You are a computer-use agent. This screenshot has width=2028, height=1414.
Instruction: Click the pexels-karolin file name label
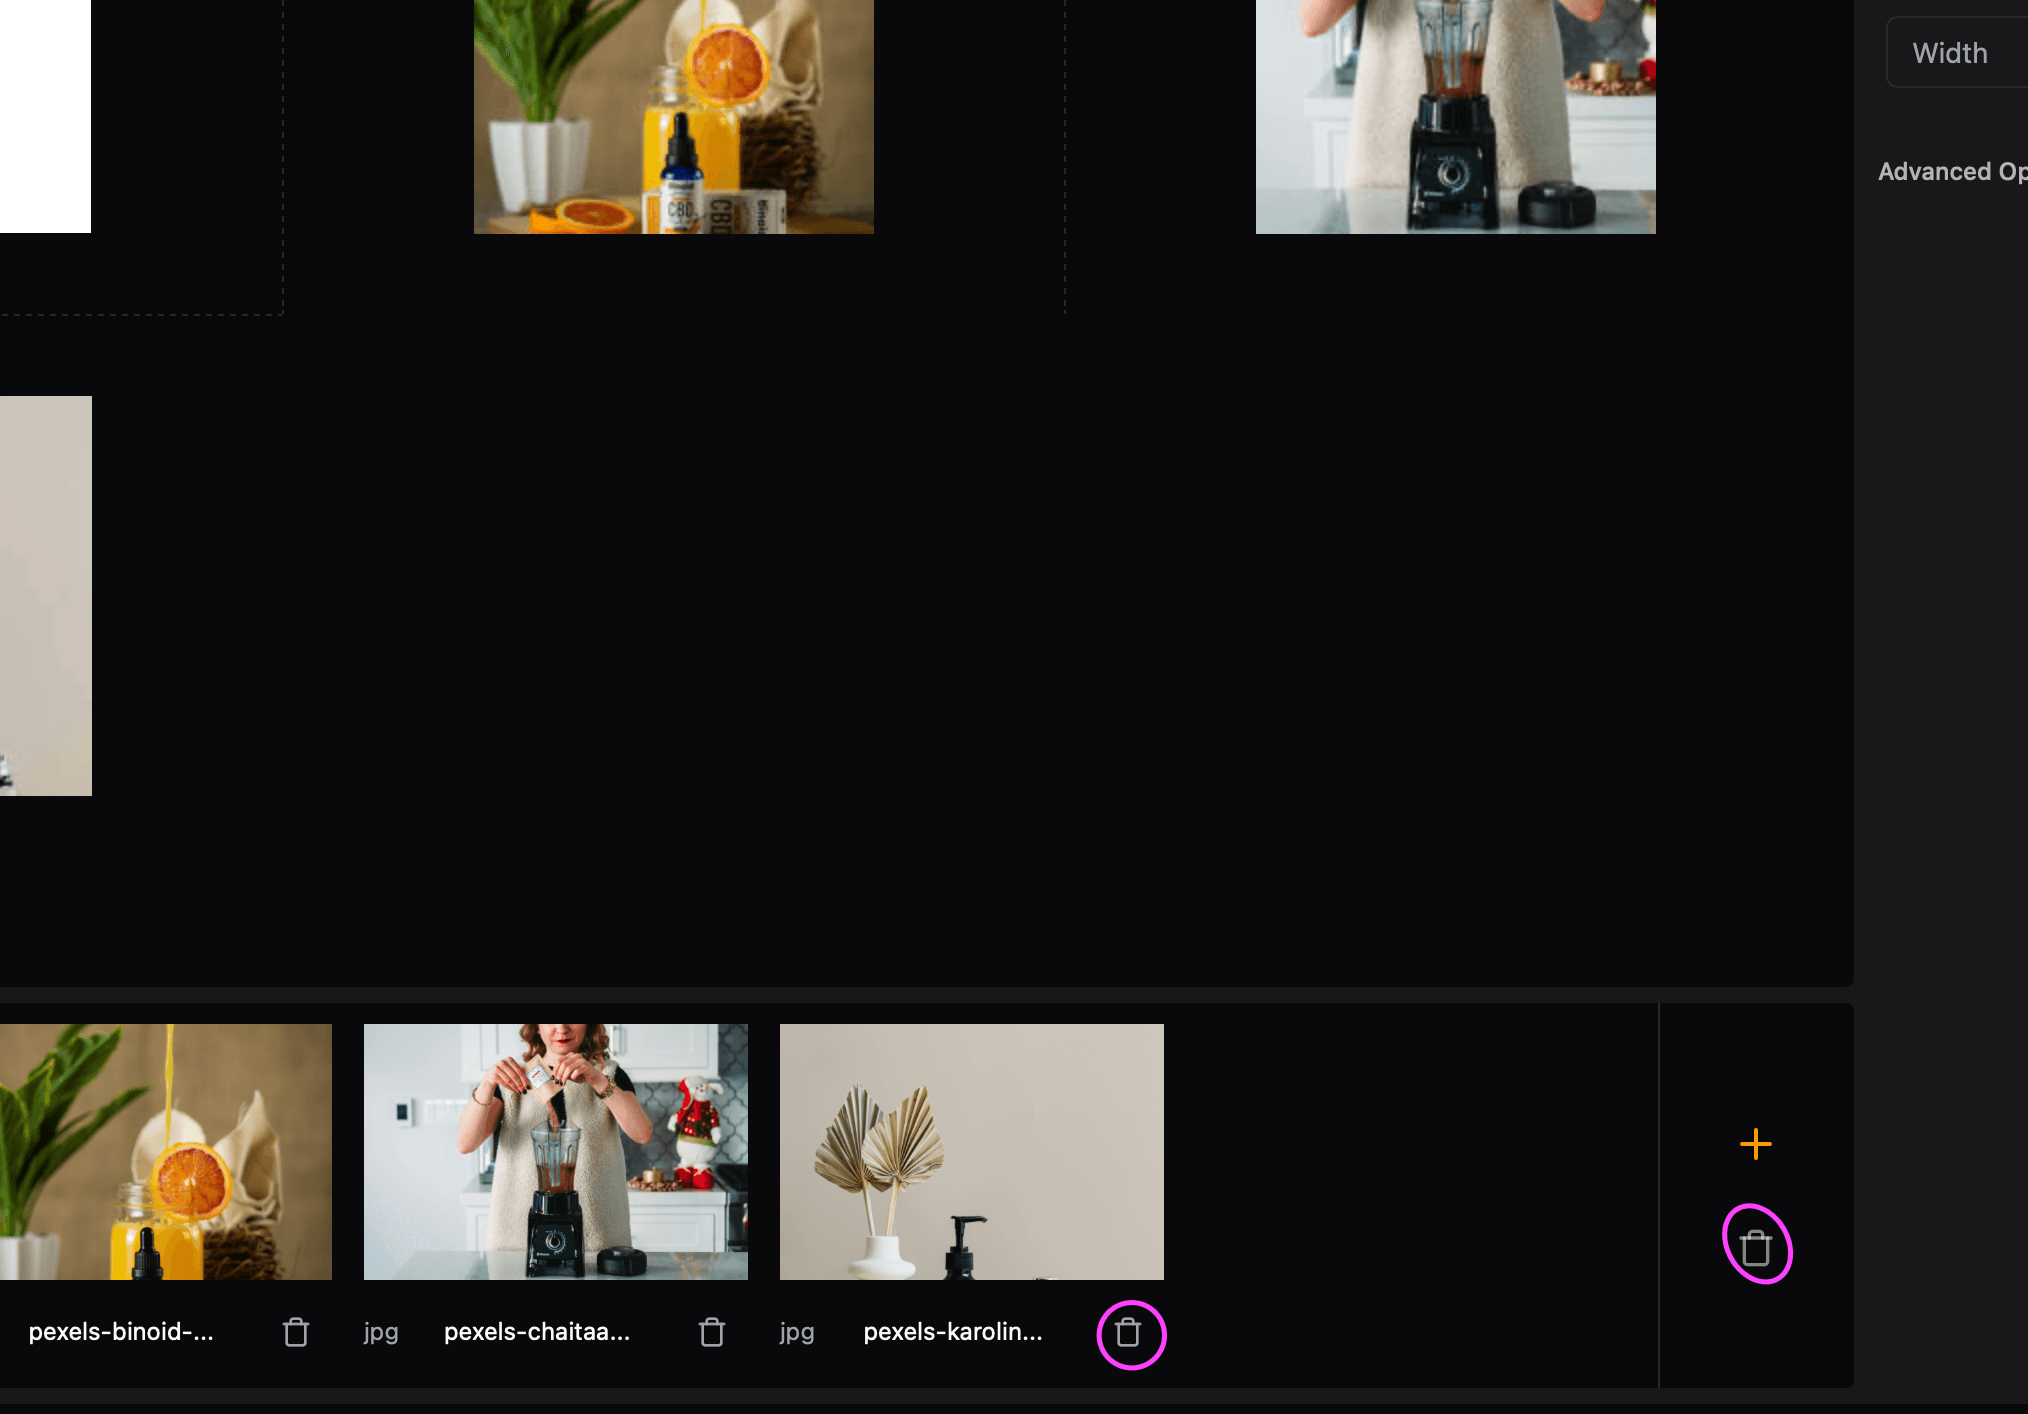(953, 1332)
